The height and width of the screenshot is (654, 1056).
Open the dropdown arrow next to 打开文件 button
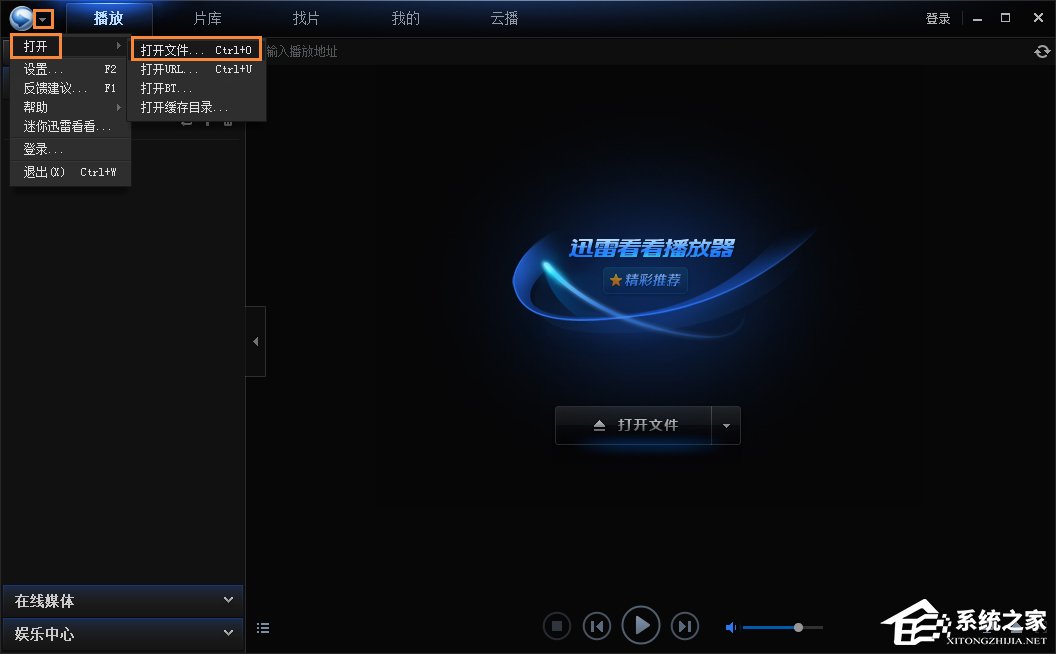pos(727,424)
